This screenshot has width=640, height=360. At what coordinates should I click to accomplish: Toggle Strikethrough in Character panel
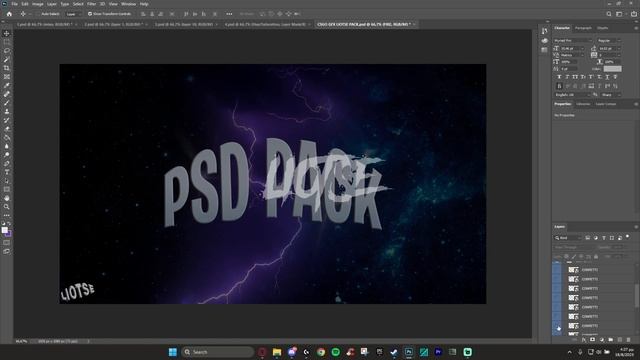pyautogui.click(x=615, y=77)
